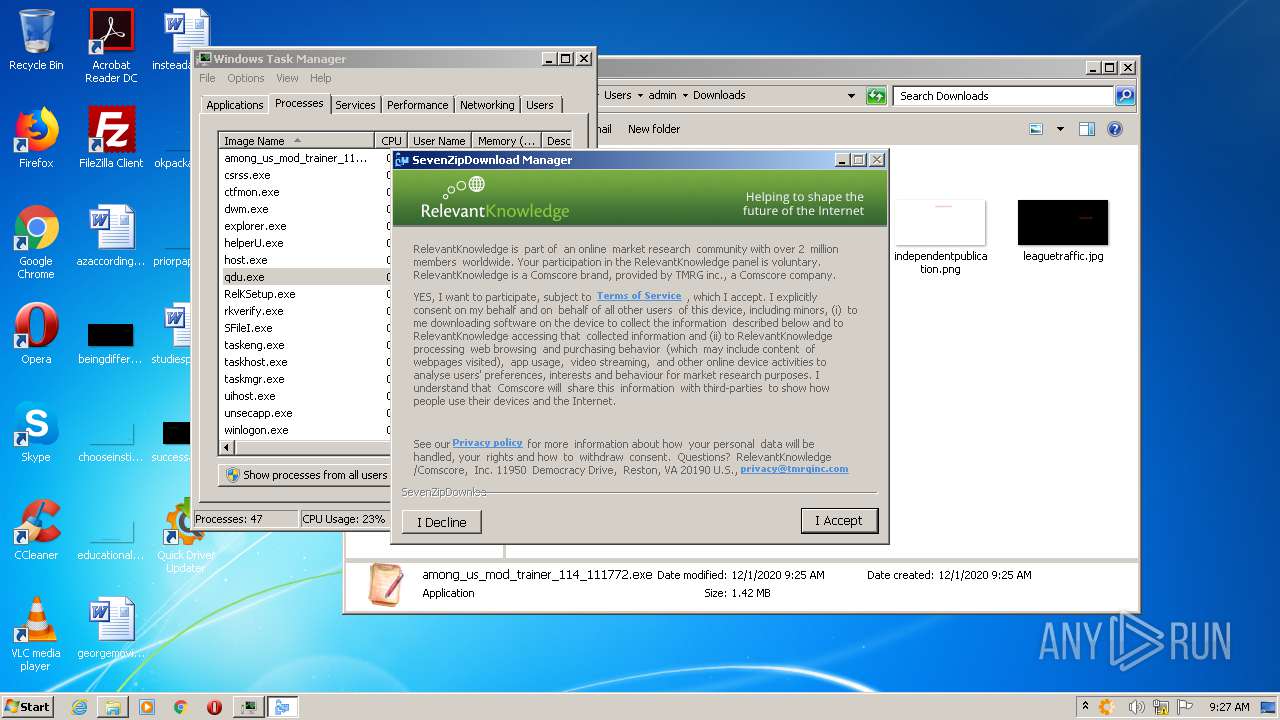The image size is (1280, 720).
Task: Click Show processes from all users
Action: click(305, 475)
